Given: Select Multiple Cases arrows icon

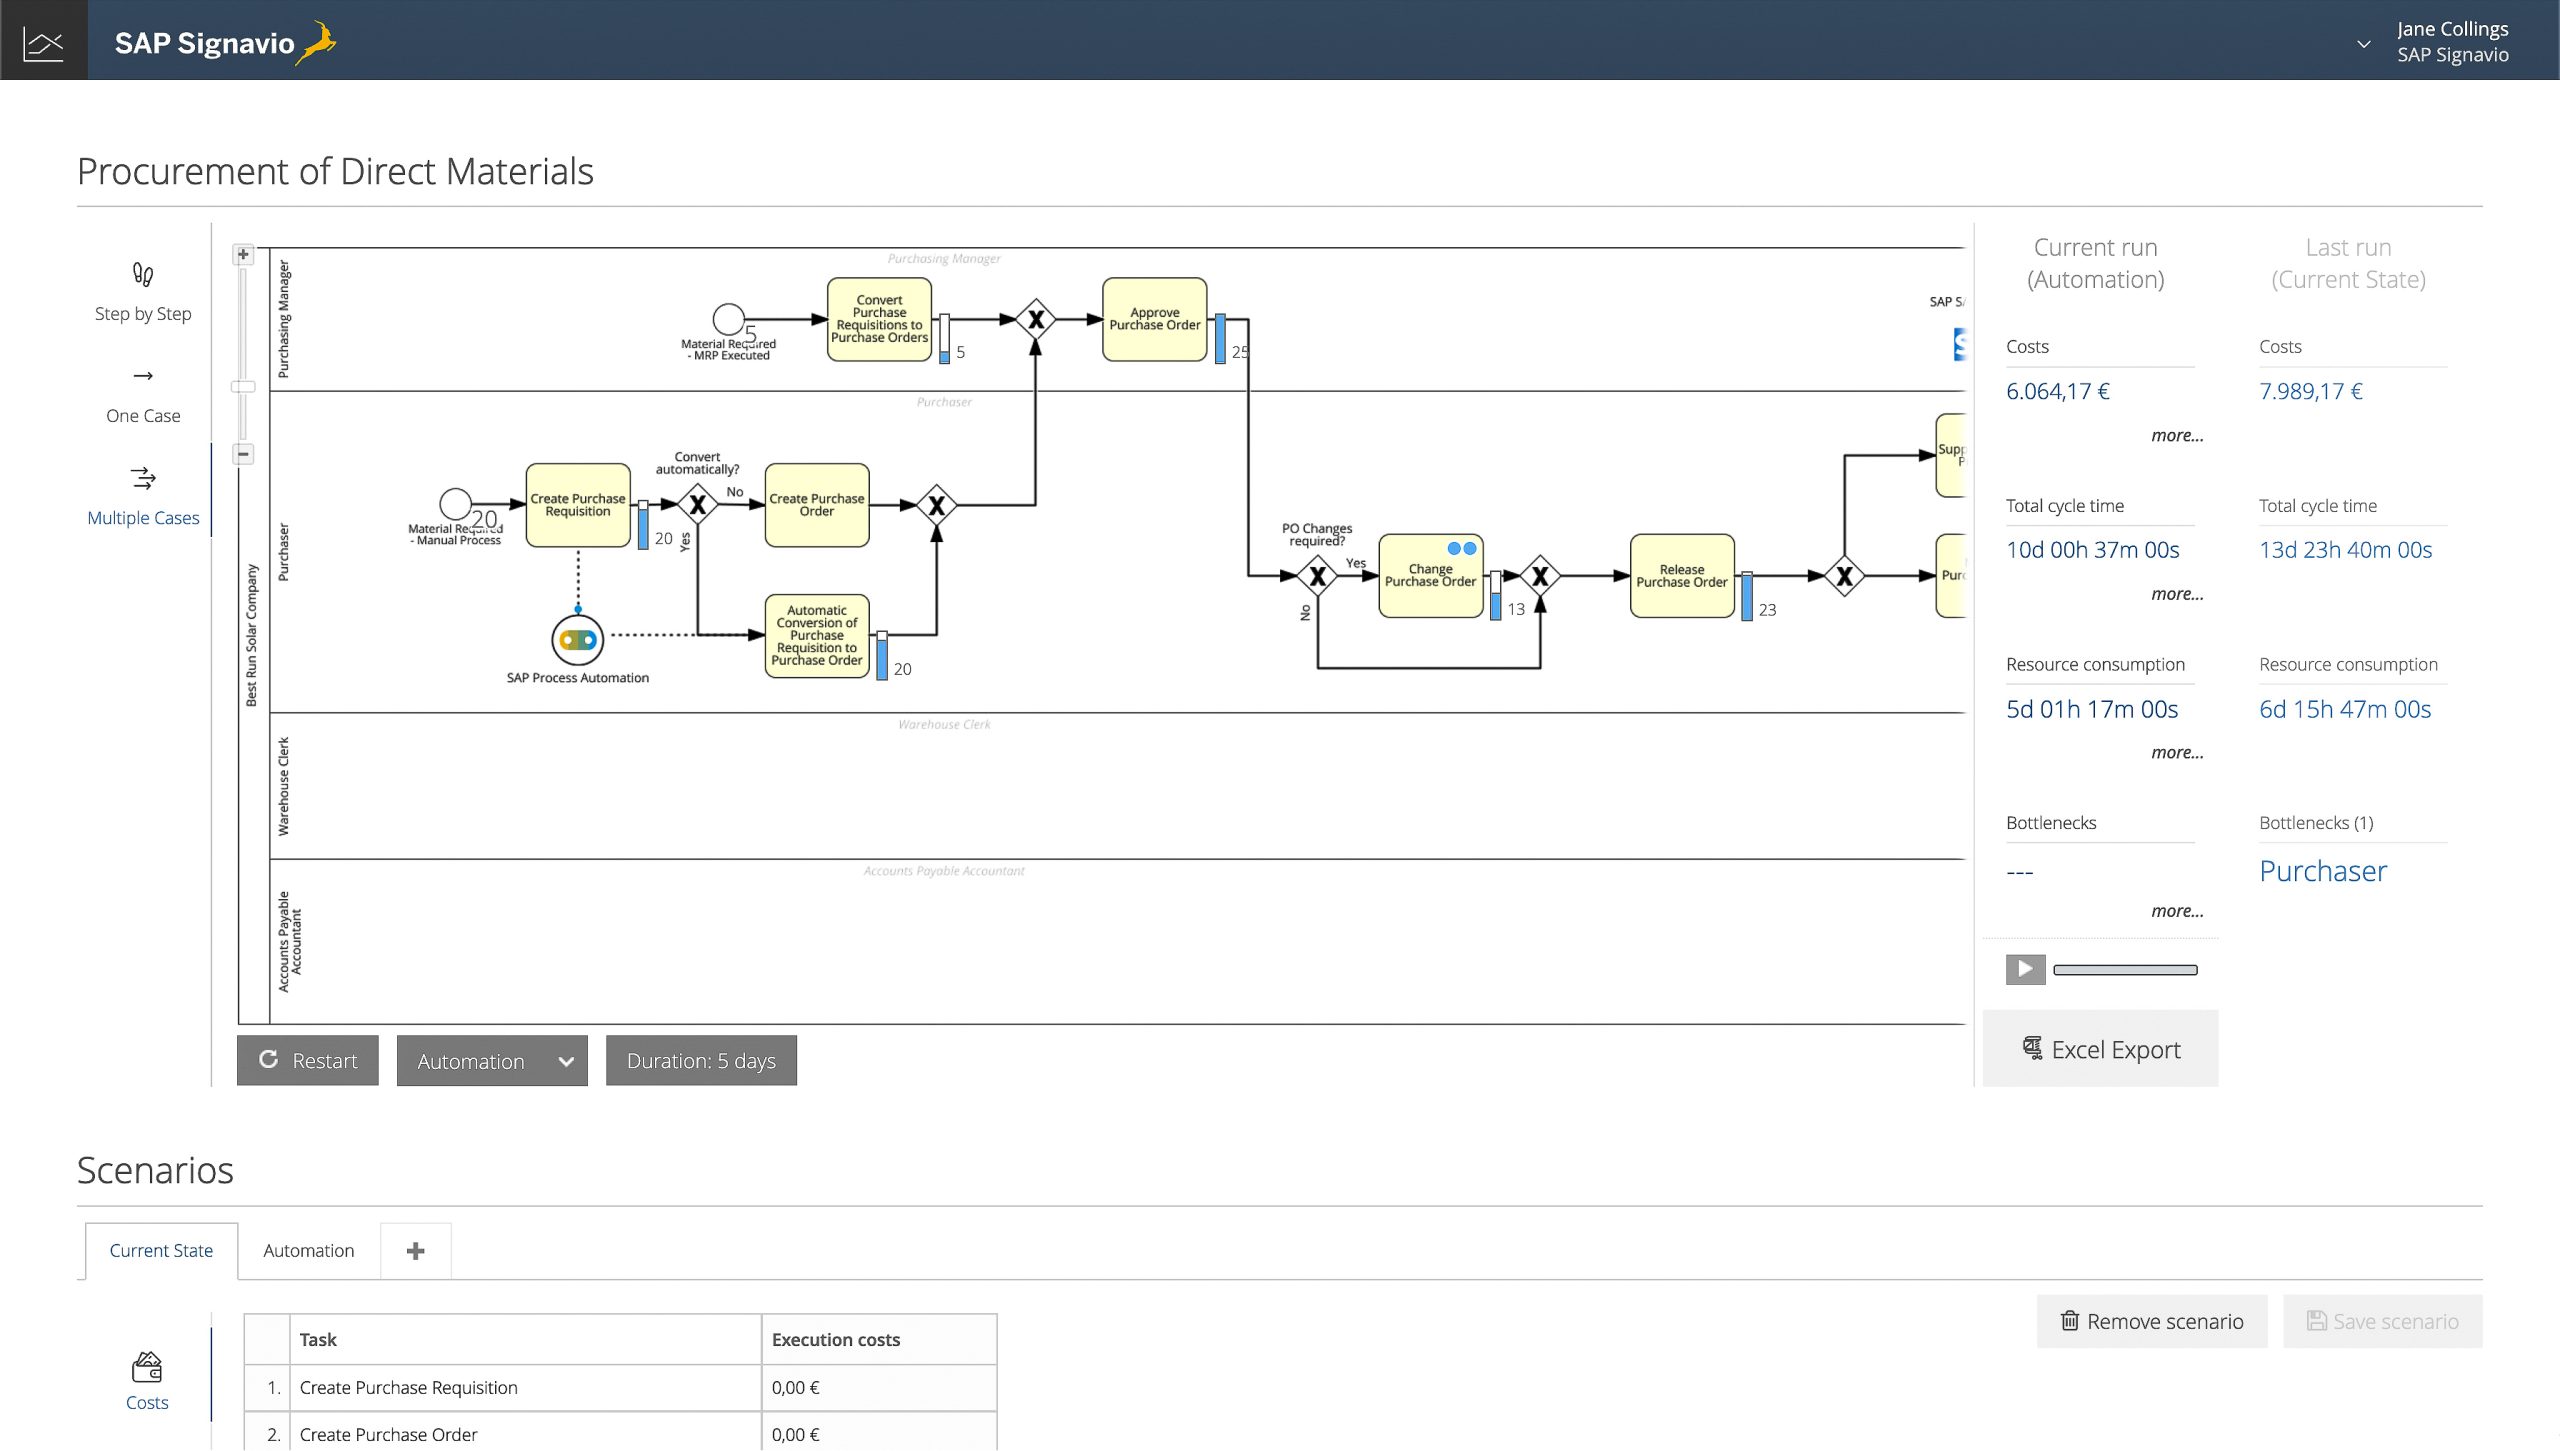Looking at the screenshot, I should (x=143, y=478).
